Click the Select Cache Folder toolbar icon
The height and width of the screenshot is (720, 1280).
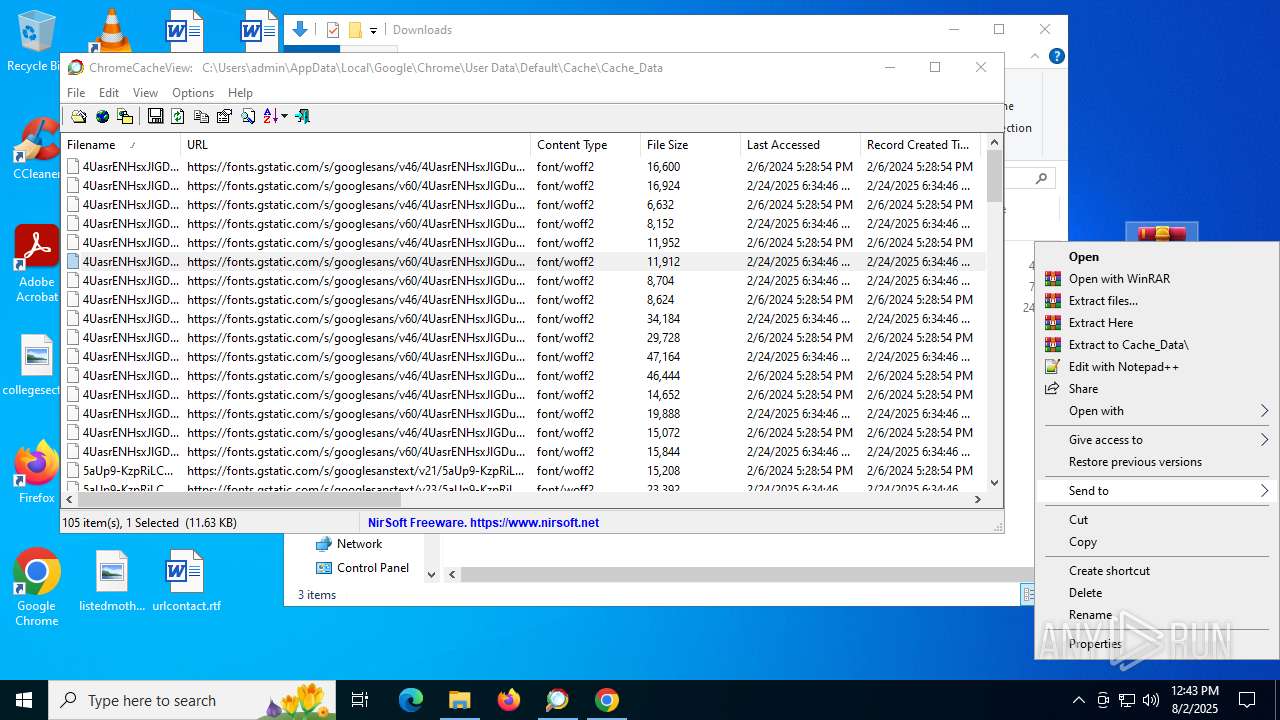point(78,117)
